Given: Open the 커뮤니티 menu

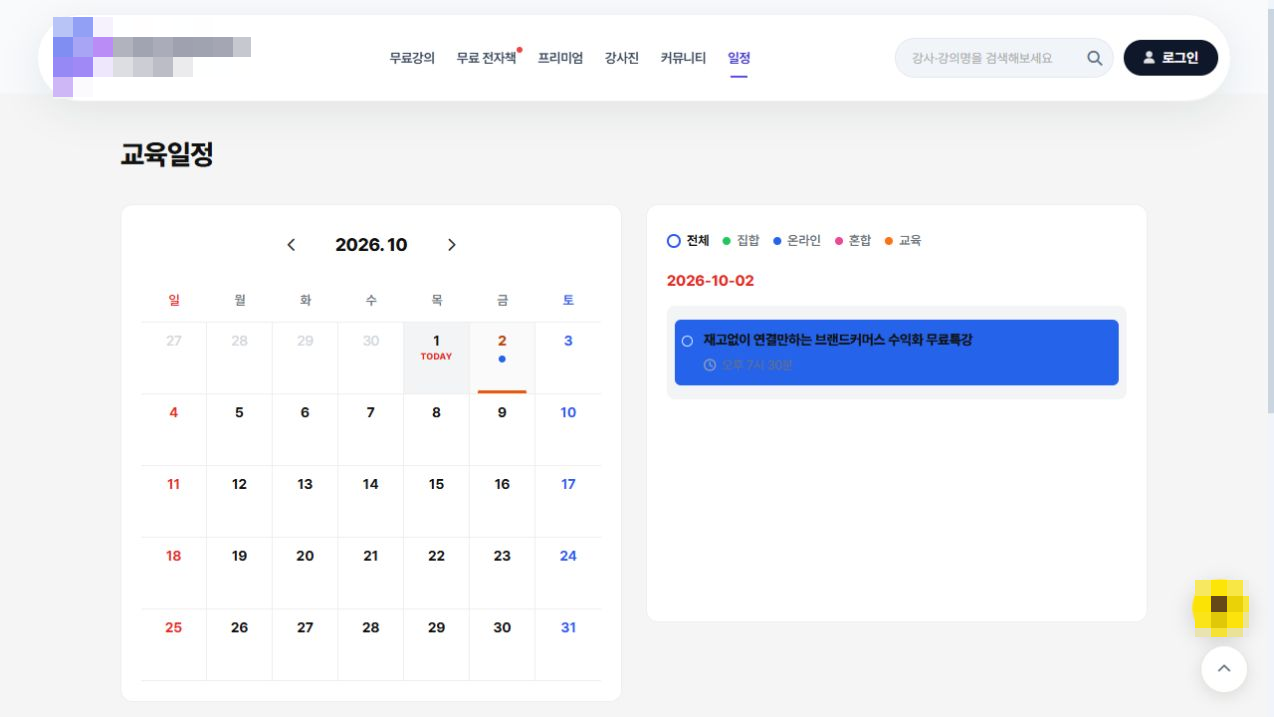Looking at the screenshot, I should click(683, 58).
